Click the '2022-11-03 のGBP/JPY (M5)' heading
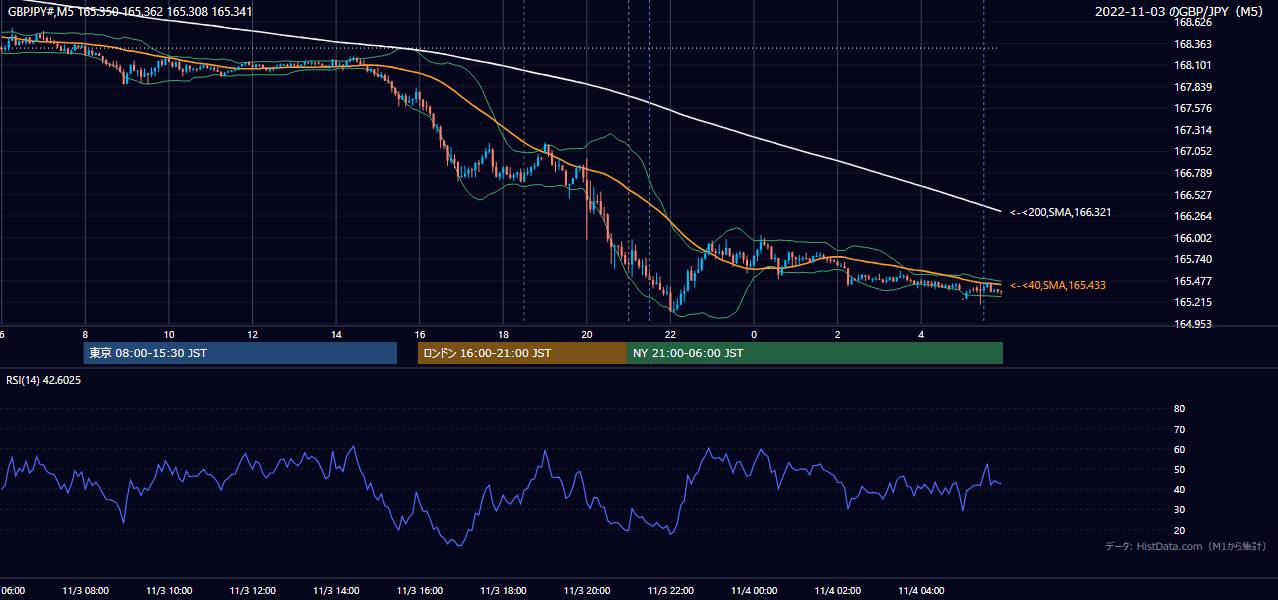 [x=1181, y=12]
